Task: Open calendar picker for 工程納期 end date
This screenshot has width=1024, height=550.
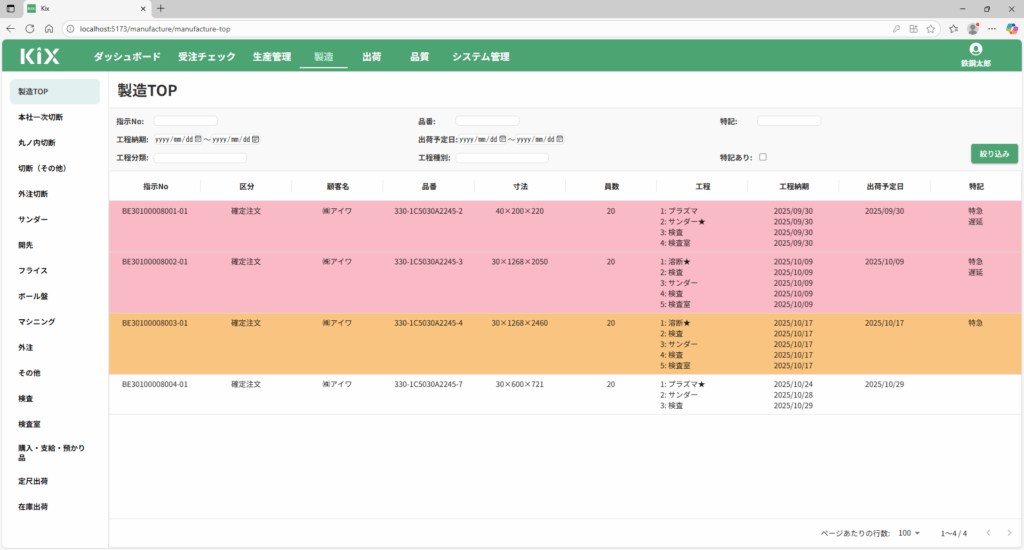Action: (256, 139)
